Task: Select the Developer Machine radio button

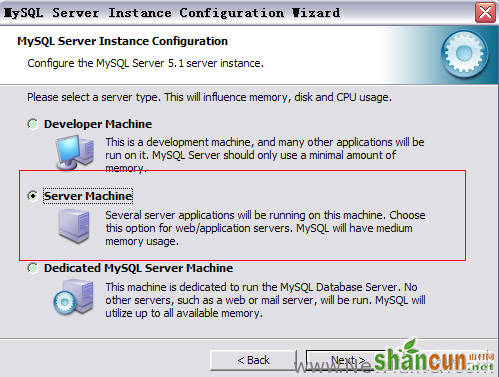Action: point(33,124)
